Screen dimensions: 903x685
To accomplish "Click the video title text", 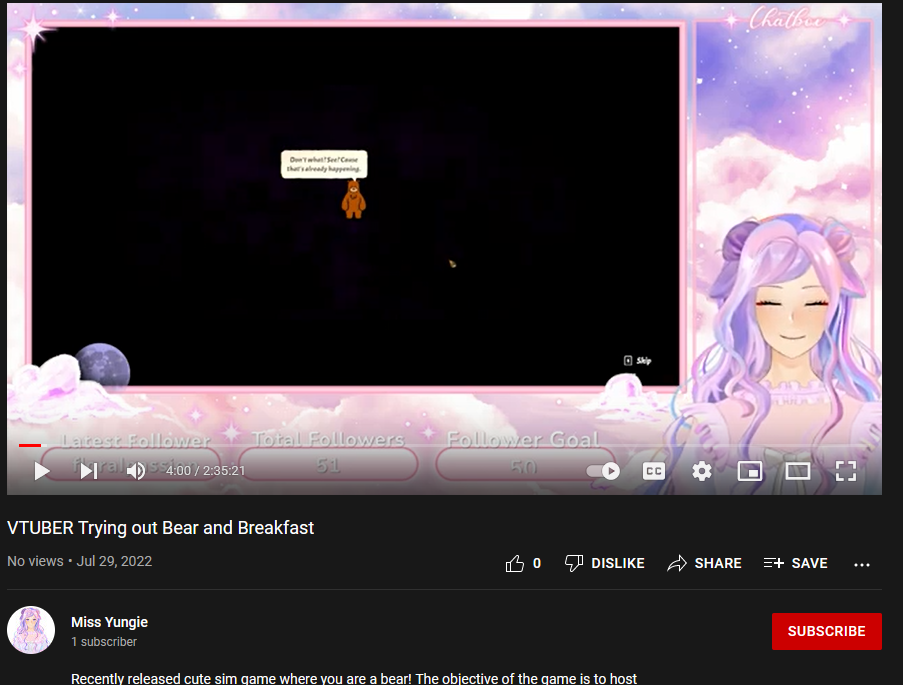I will 161,528.
